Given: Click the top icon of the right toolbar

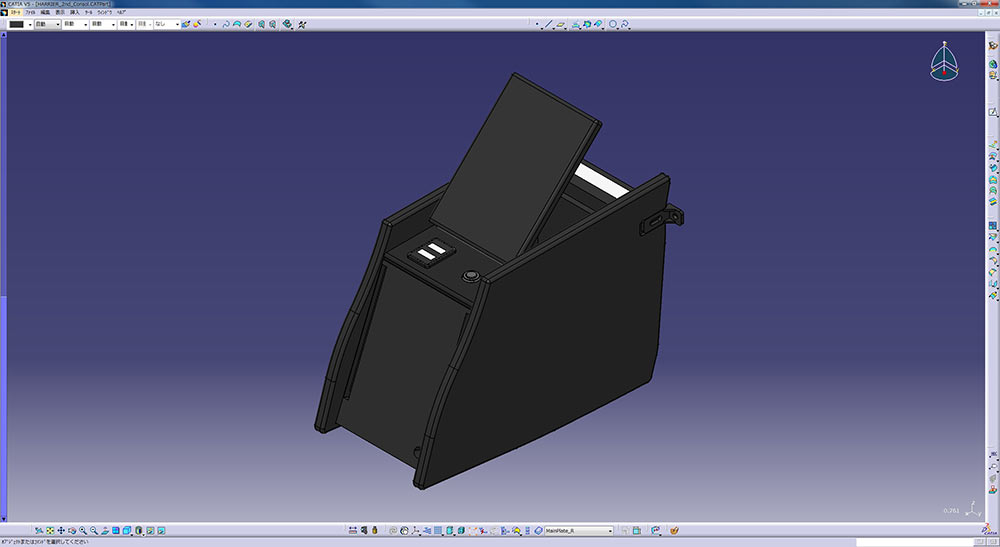Looking at the screenshot, I should tap(993, 45).
